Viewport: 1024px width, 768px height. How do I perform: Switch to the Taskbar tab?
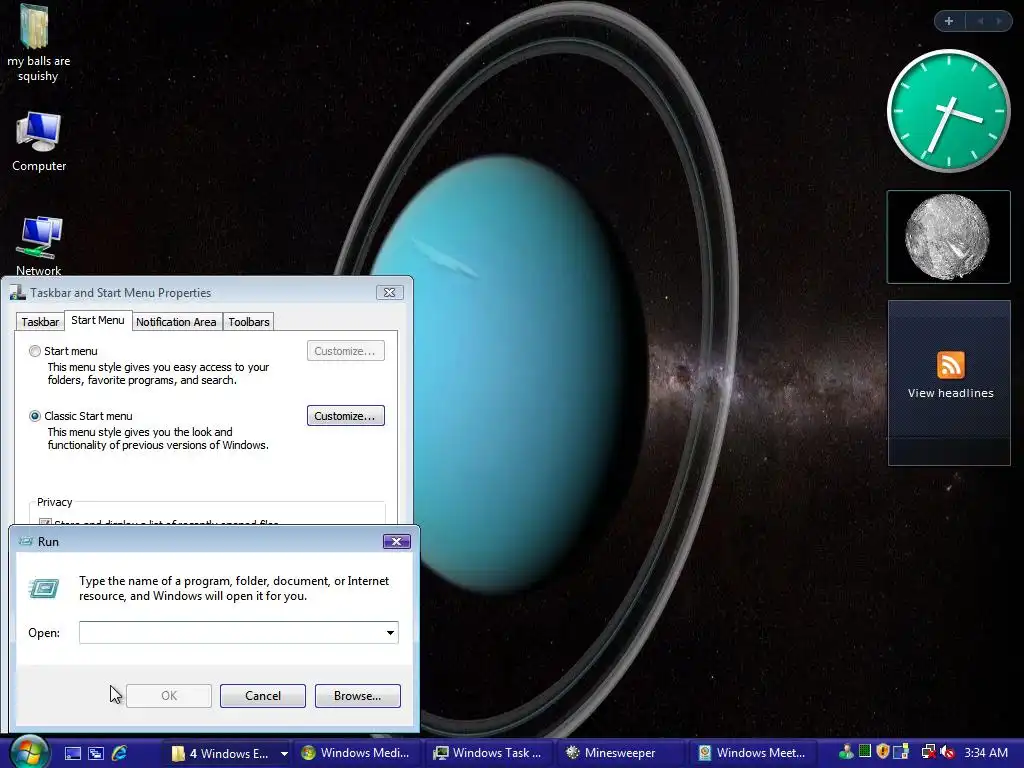(x=40, y=322)
